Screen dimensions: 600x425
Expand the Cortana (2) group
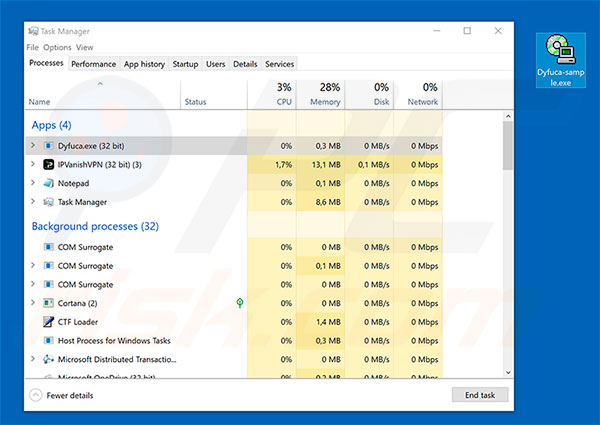coord(33,303)
